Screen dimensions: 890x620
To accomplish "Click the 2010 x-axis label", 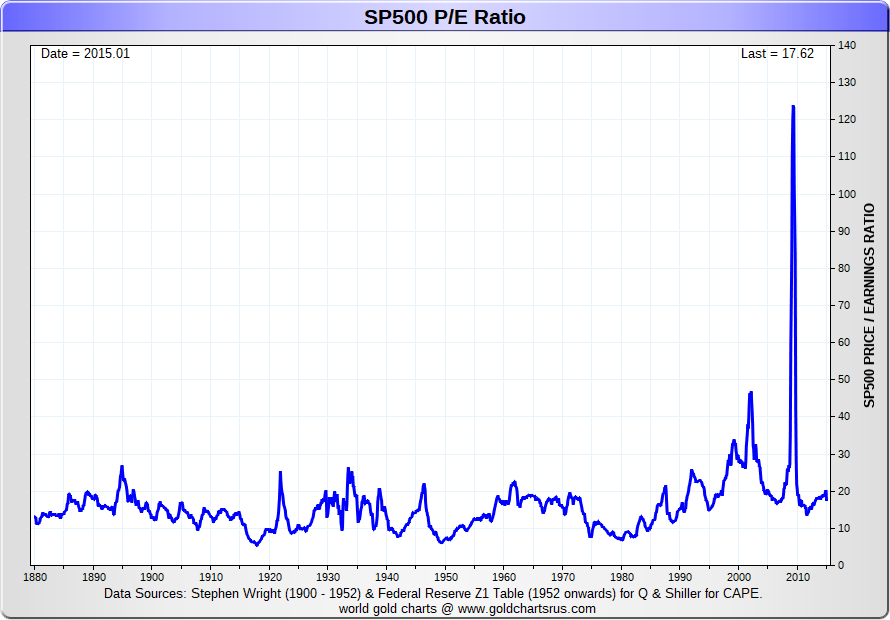I will pos(797,576).
